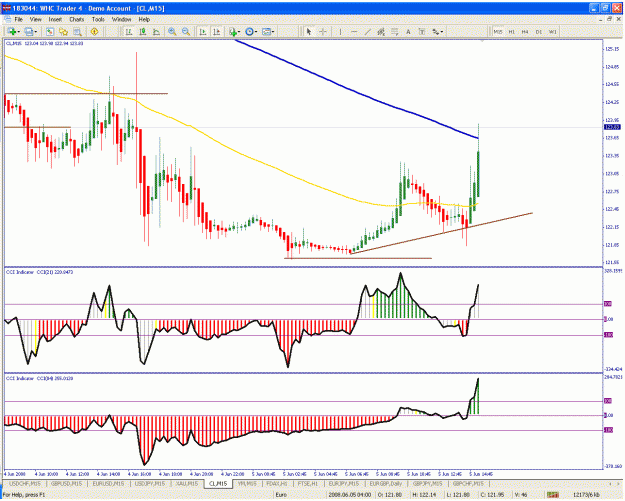Open the Profiles icon in the toolbar
Viewport: 625px width, 501px height.
(x=28, y=31)
